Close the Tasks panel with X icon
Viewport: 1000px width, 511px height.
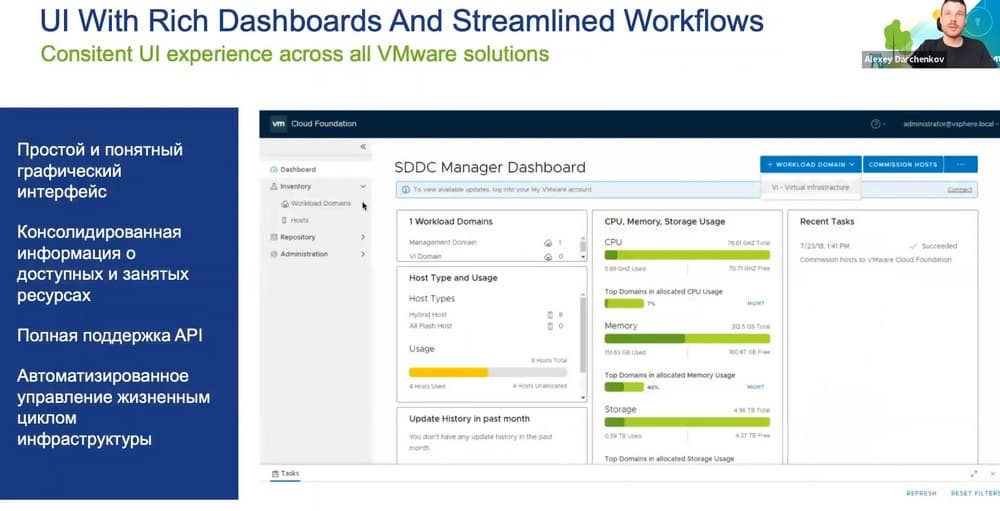993,473
